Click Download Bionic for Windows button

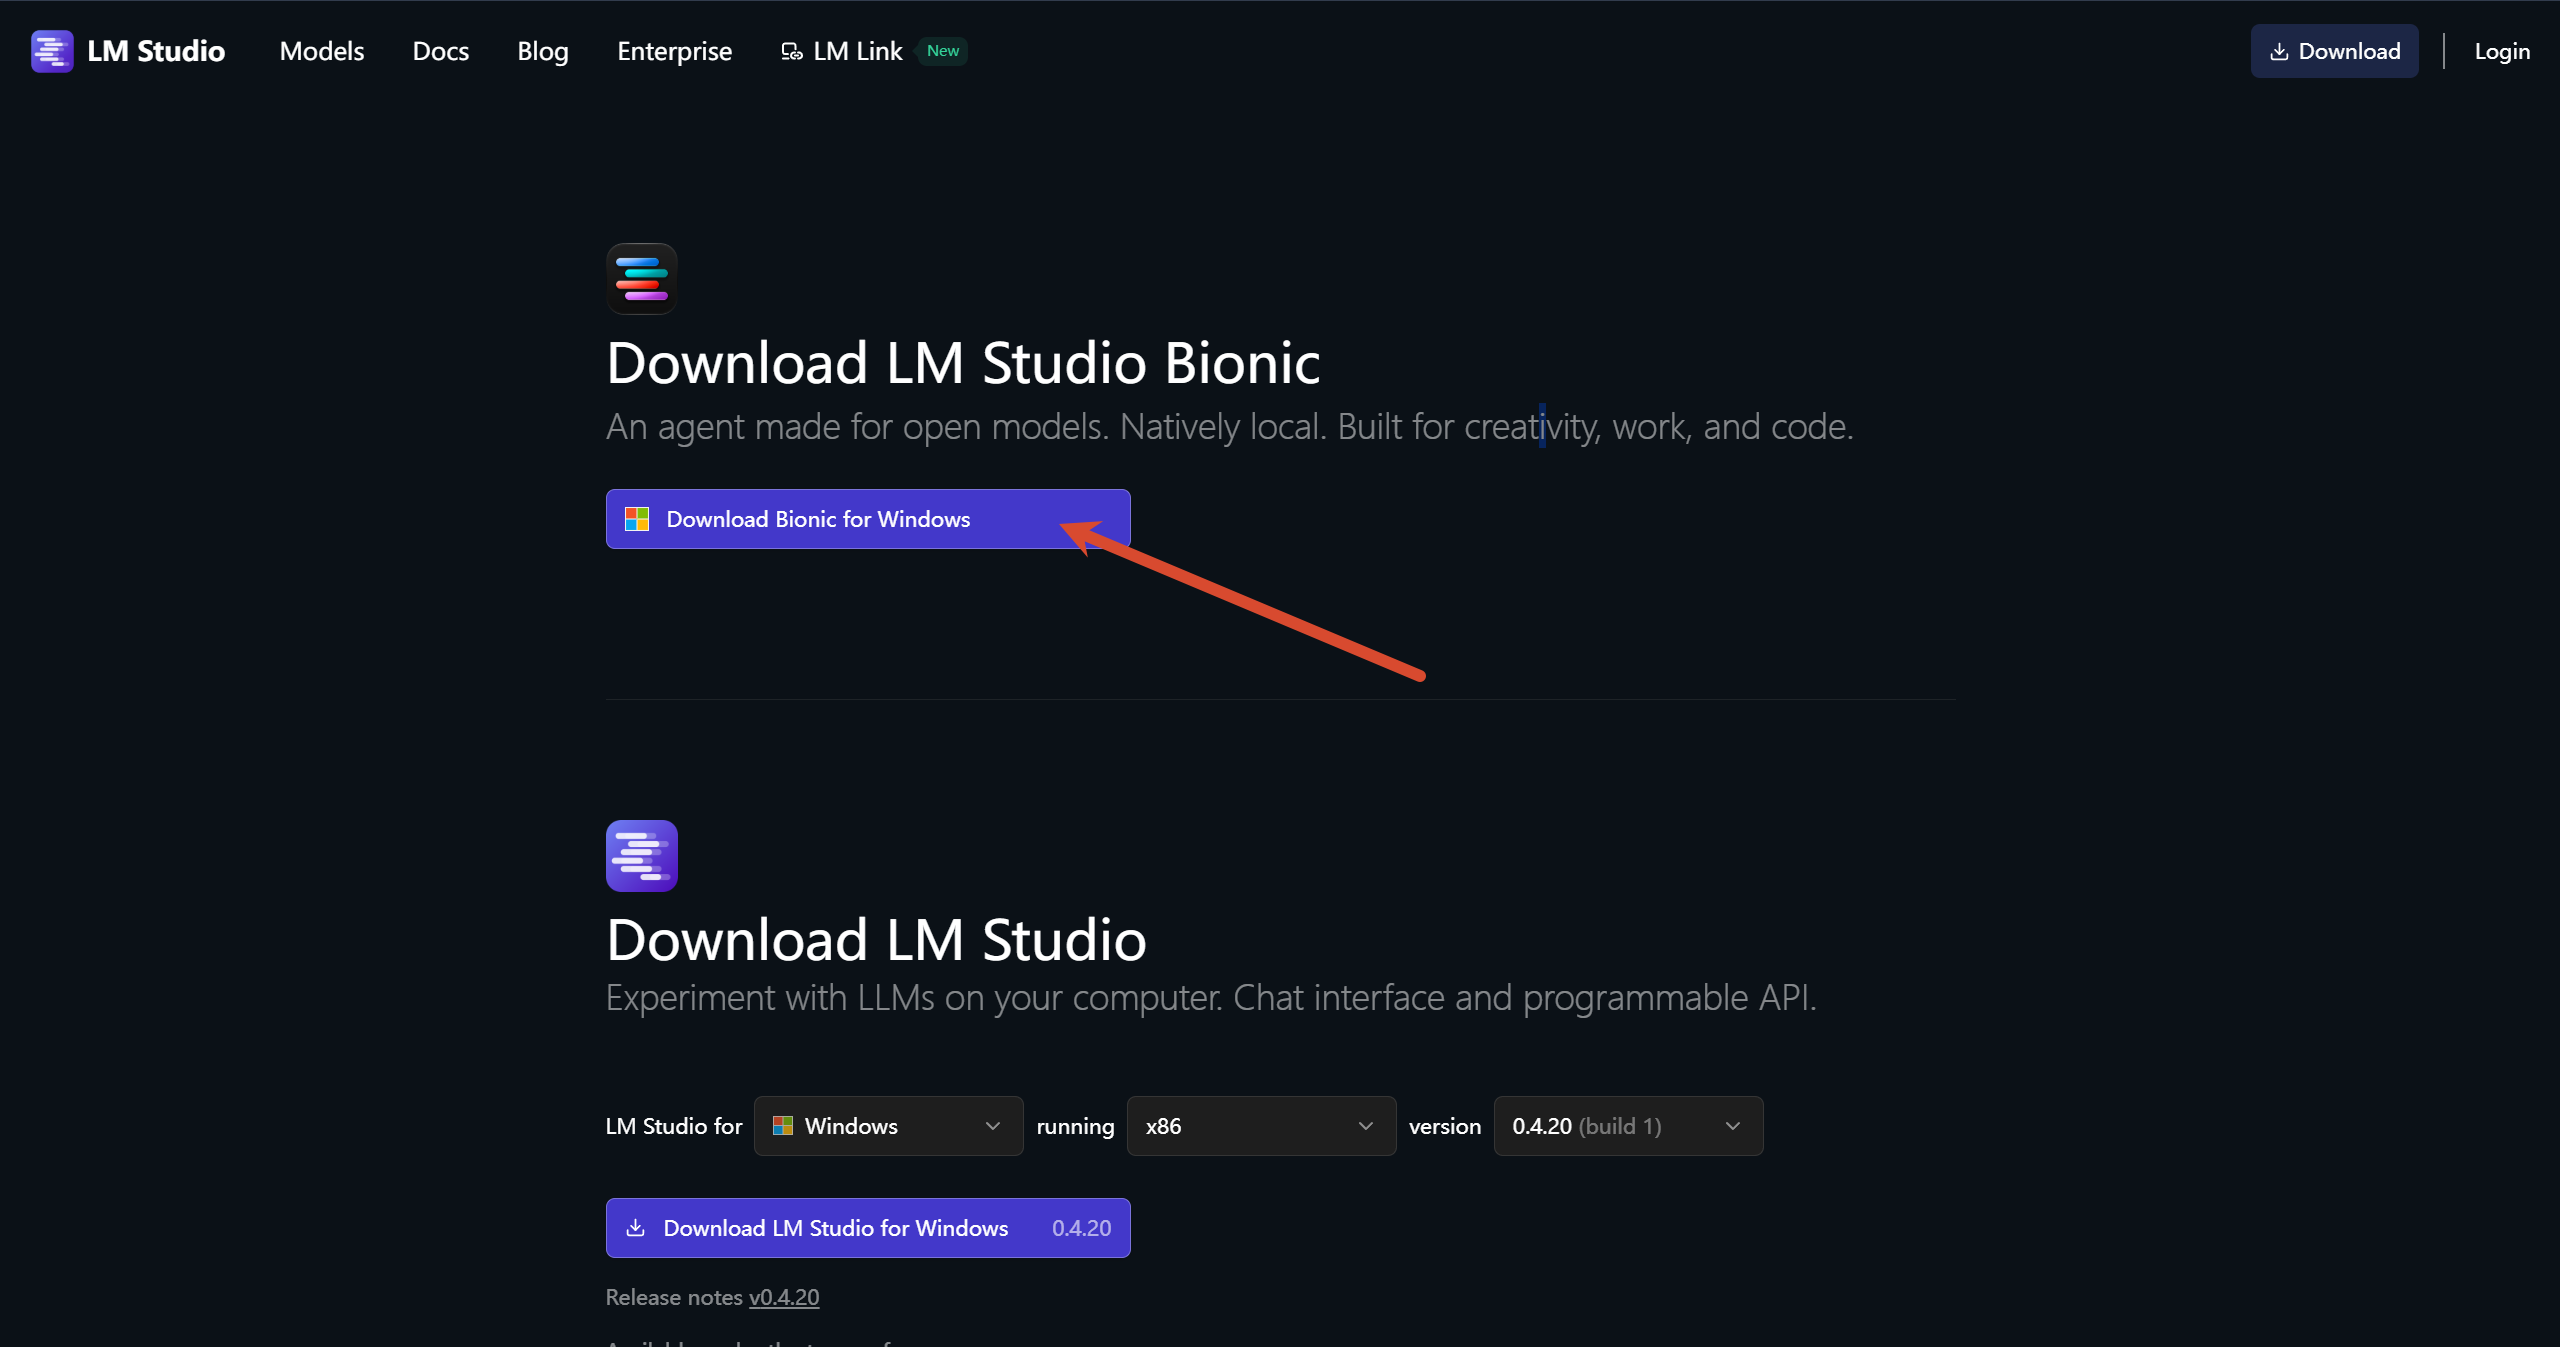coord(868,519)
